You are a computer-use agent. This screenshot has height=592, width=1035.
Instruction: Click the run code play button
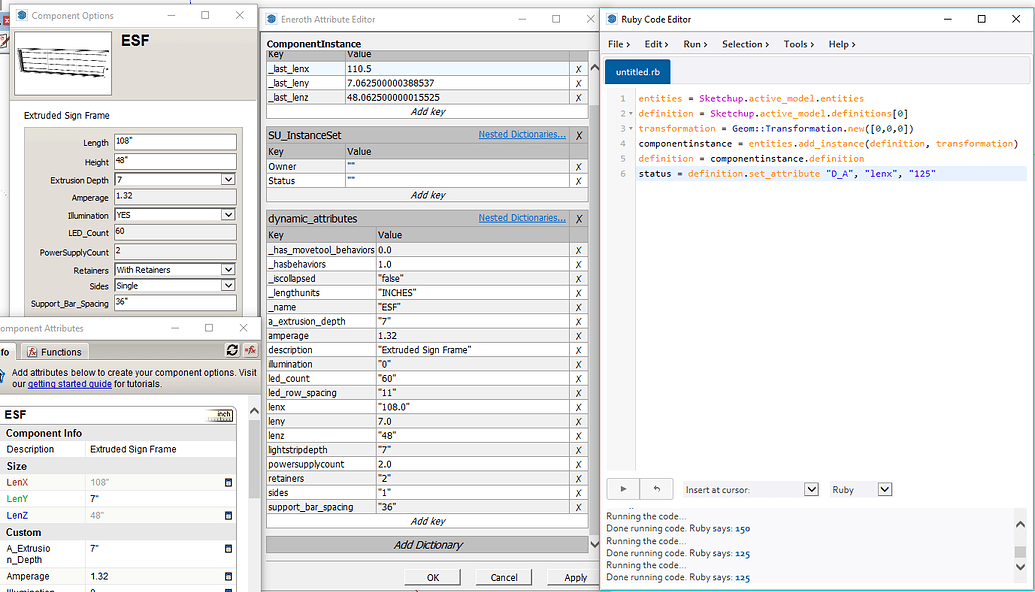point(624,489)
